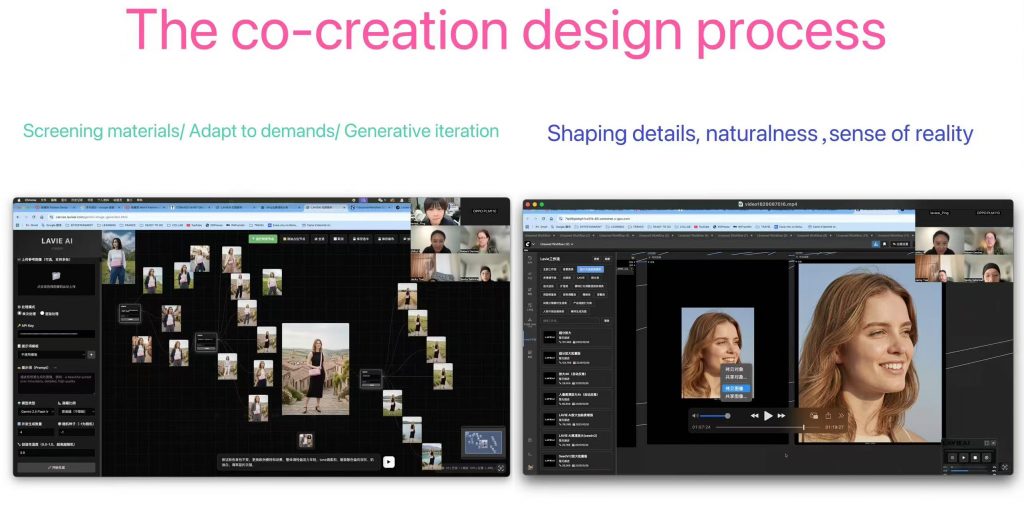The height and width of the screenshot is (512, 1024).
Task: Click the green button in the canvas toolbar
Action: coord(265,239)
